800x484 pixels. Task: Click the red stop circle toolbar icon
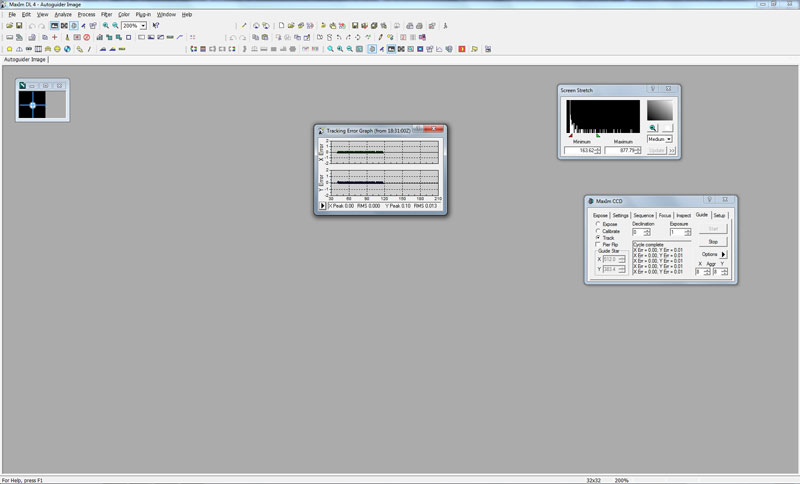point(87,36)
